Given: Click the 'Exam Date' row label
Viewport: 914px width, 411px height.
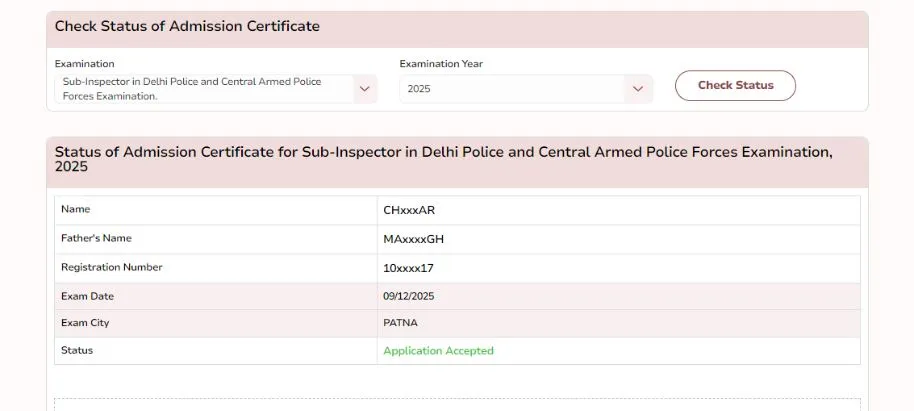Looking at the screenshot, I should [87, 295].
